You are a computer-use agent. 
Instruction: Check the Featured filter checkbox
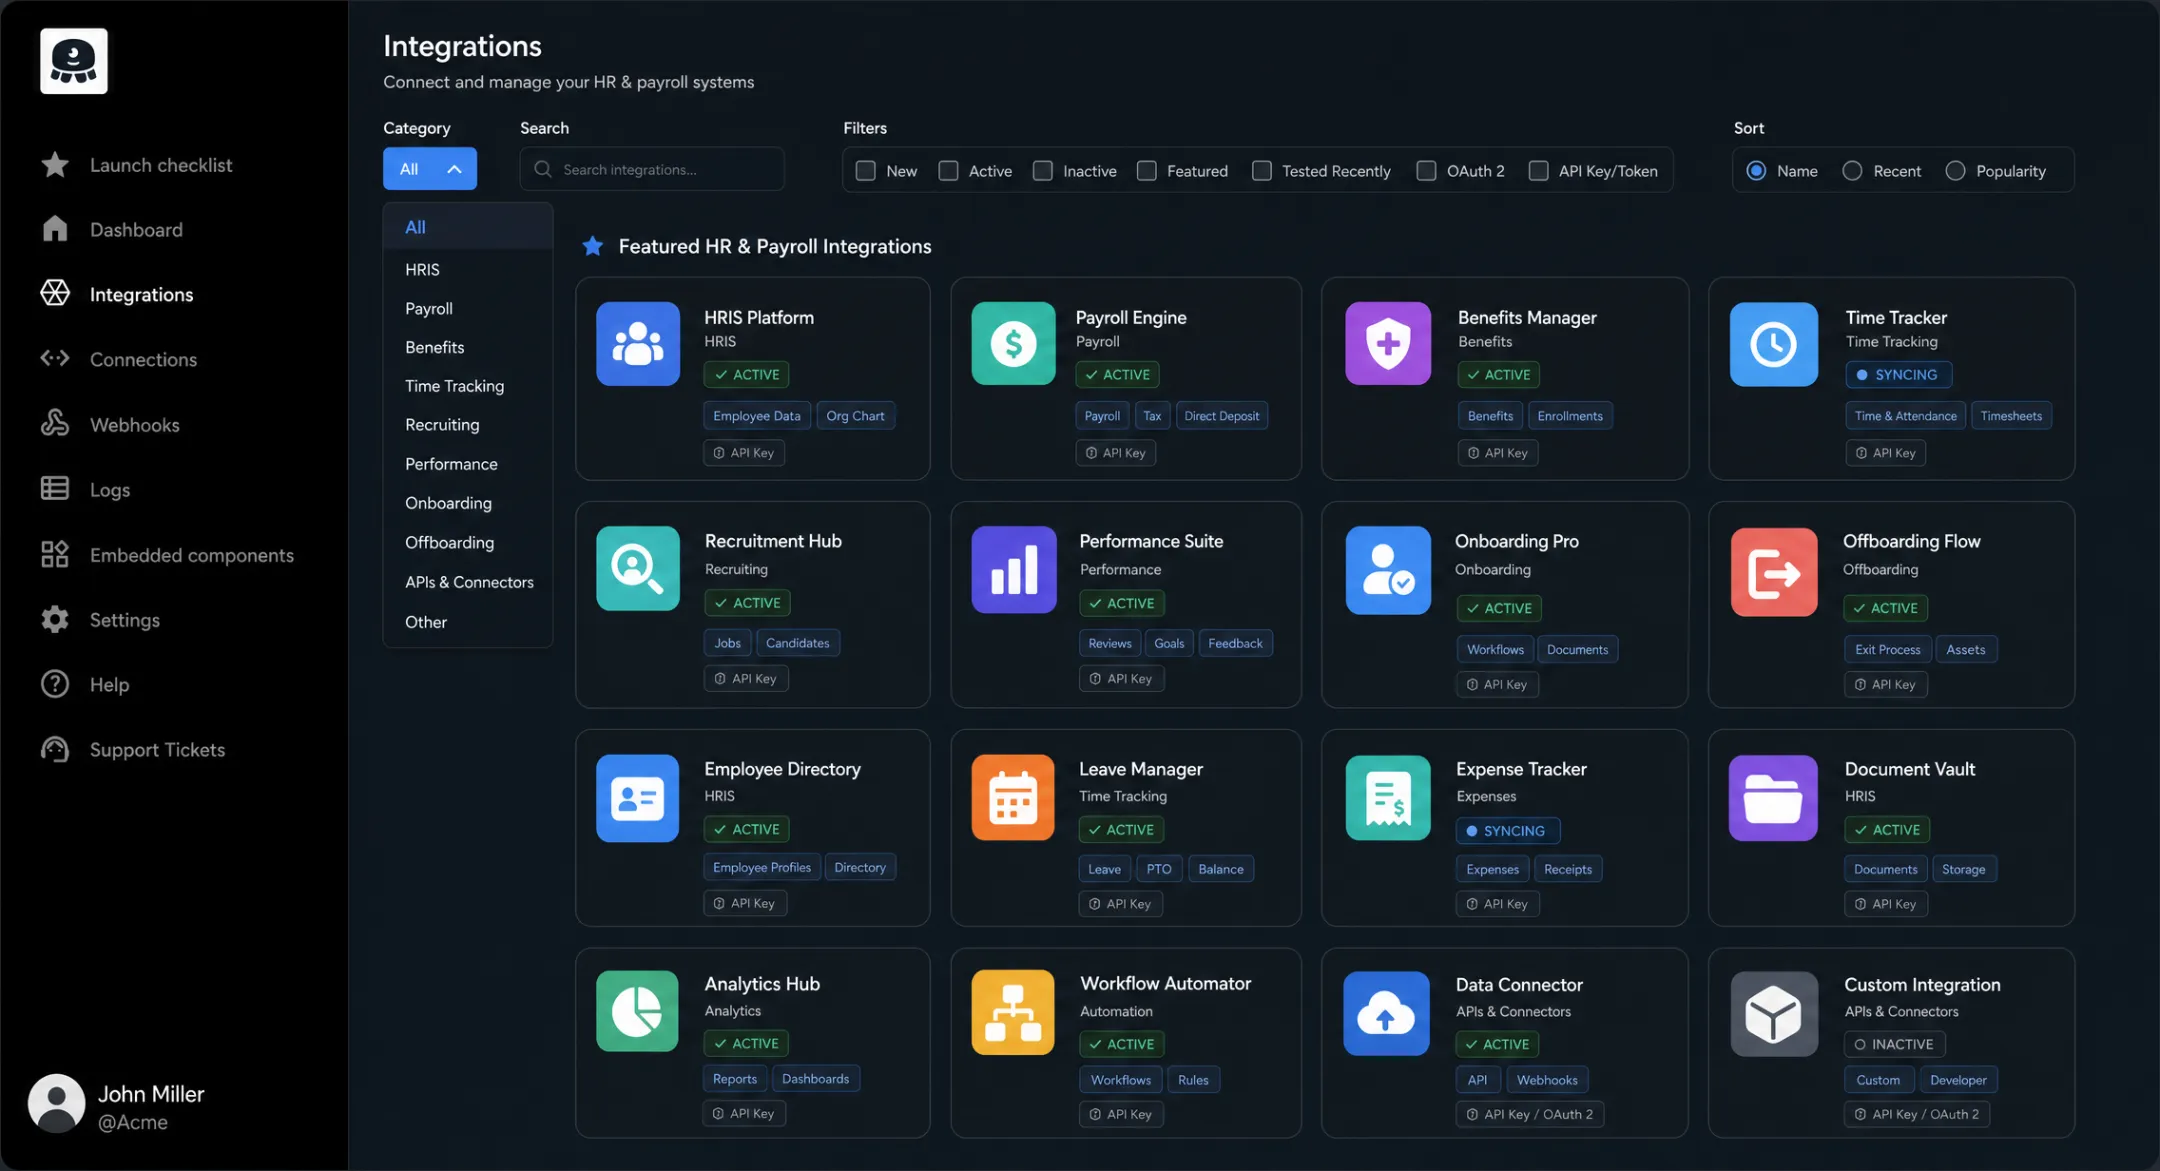[1147, 171]
